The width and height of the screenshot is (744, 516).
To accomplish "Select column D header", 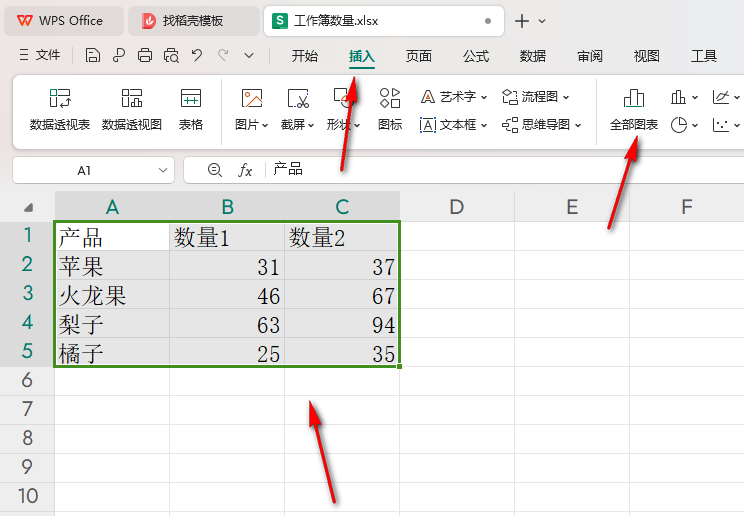I will tap(457, 207).
